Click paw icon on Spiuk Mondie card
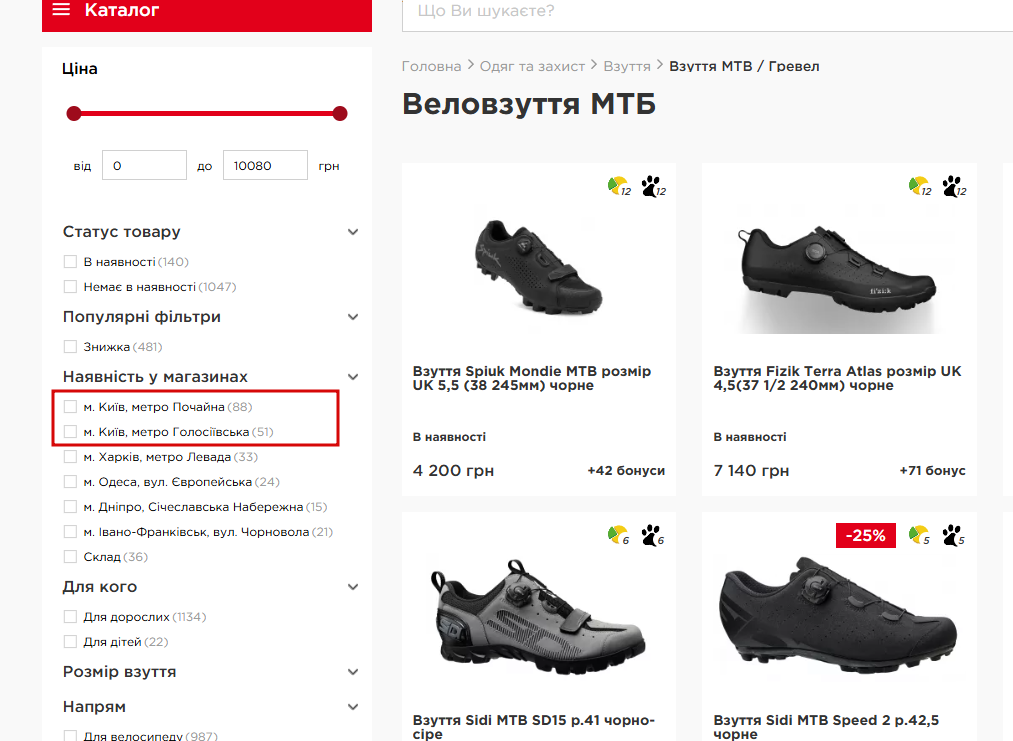 651,186
